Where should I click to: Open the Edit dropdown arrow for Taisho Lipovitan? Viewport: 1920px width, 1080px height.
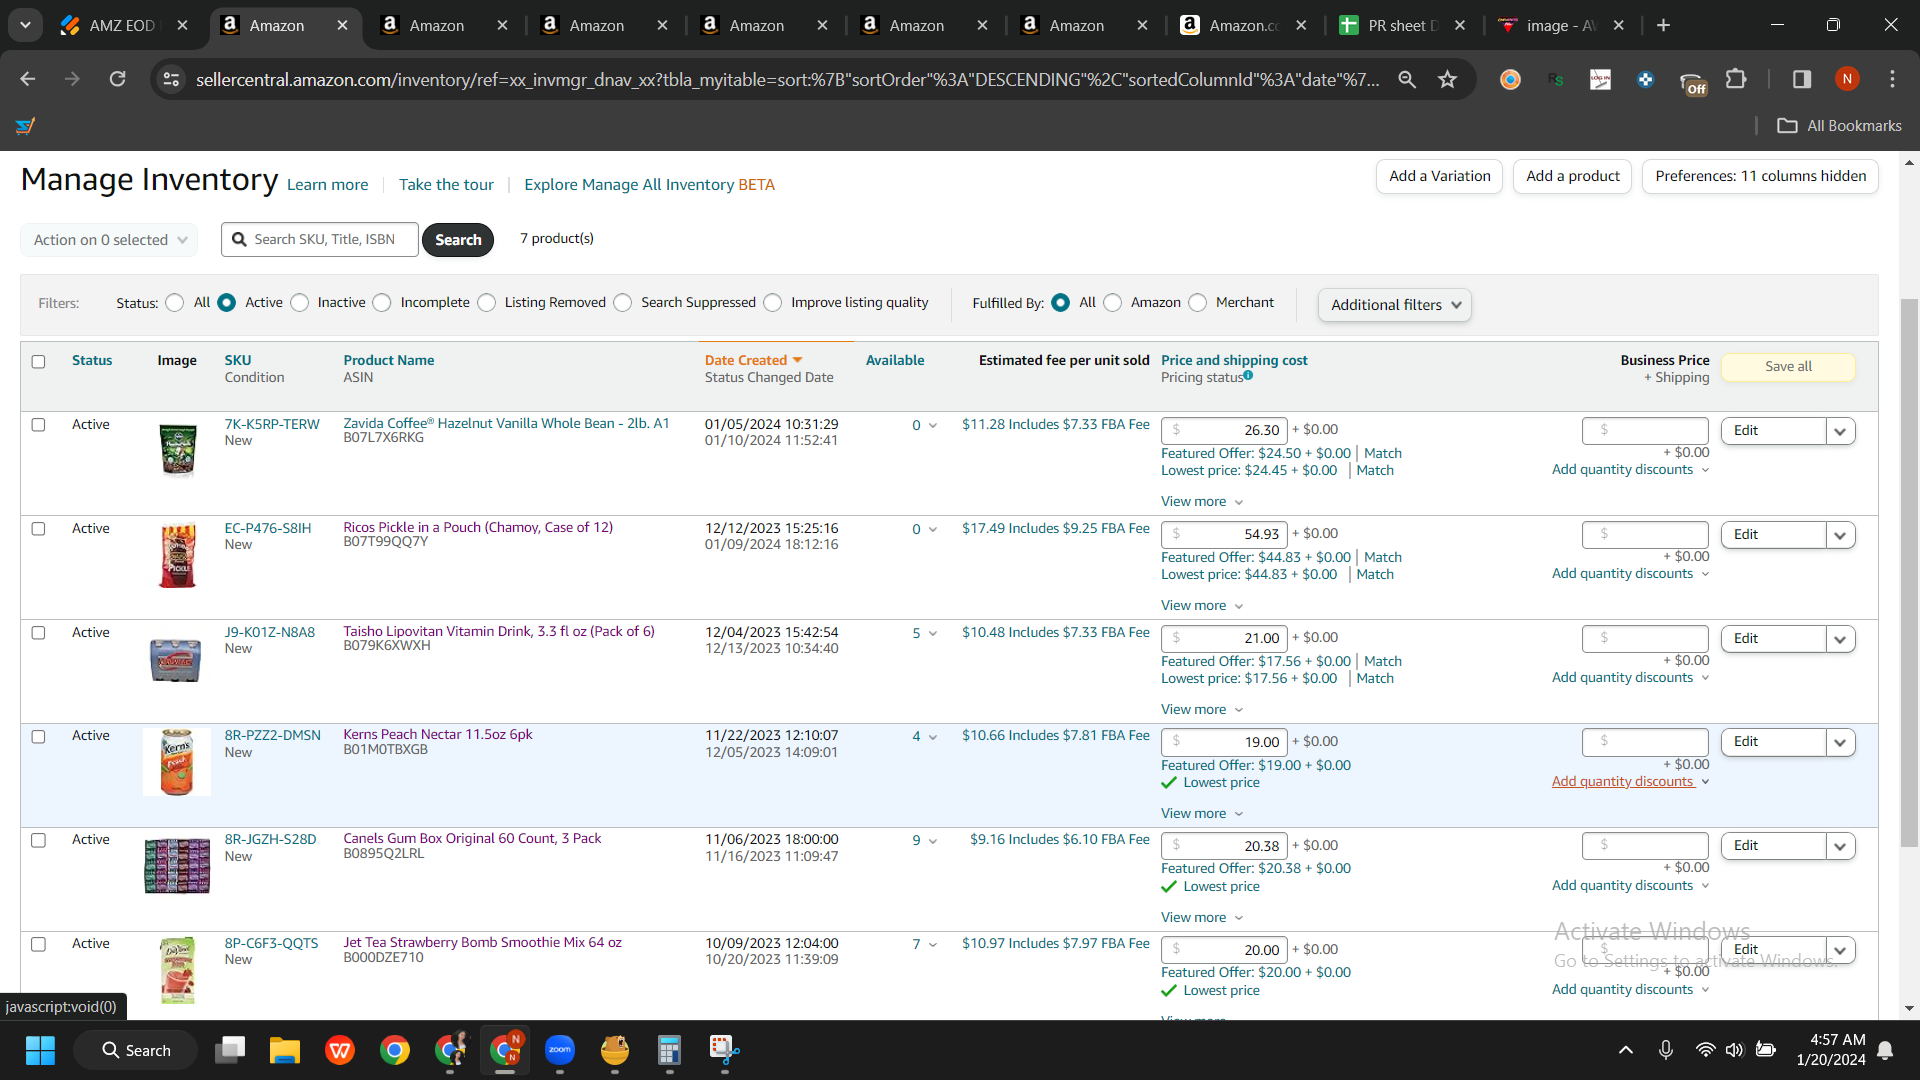[1840, 639]
